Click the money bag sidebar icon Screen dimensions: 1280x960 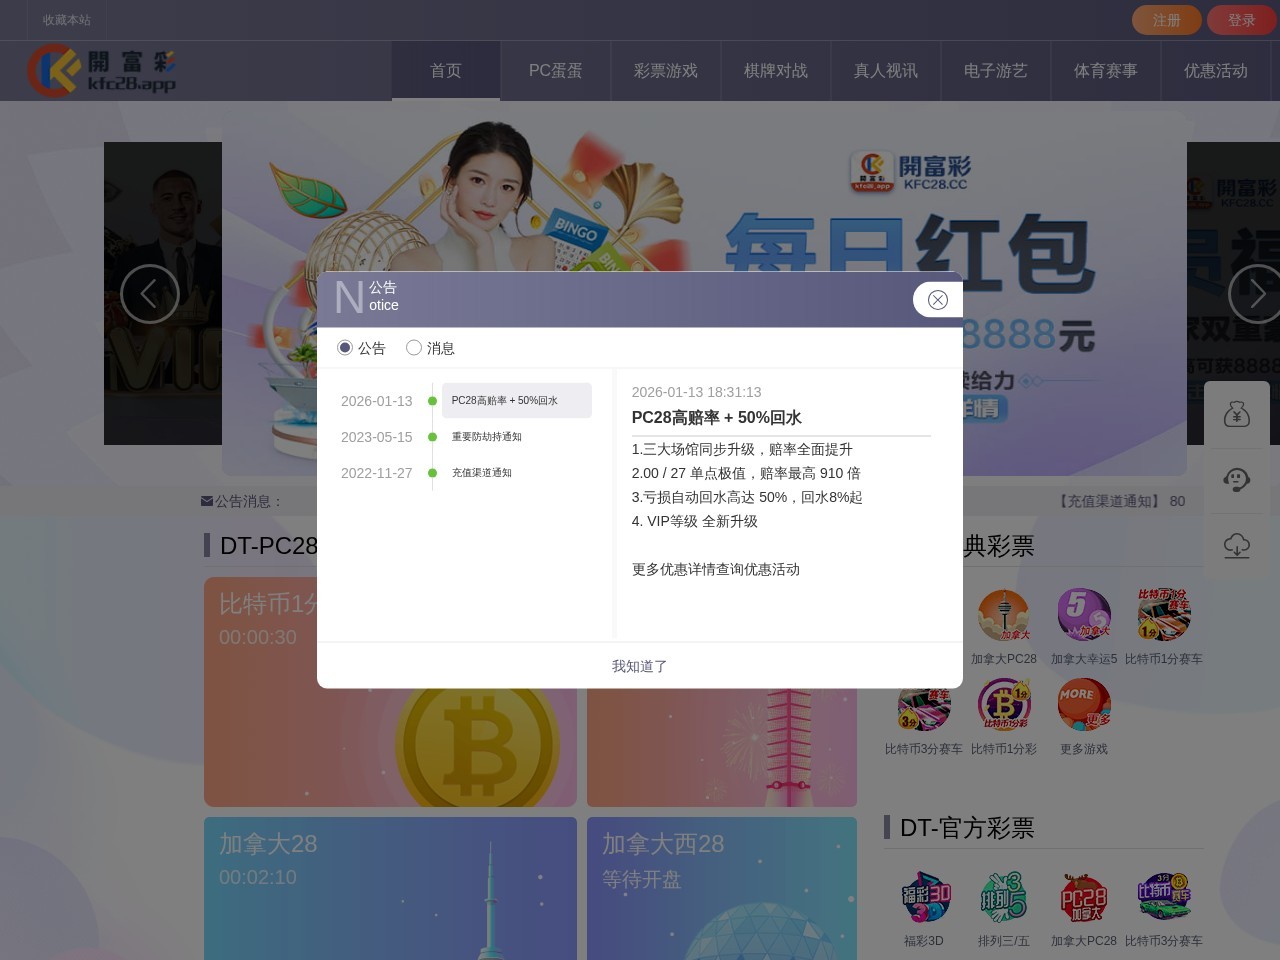click(x=1237, y=414)
